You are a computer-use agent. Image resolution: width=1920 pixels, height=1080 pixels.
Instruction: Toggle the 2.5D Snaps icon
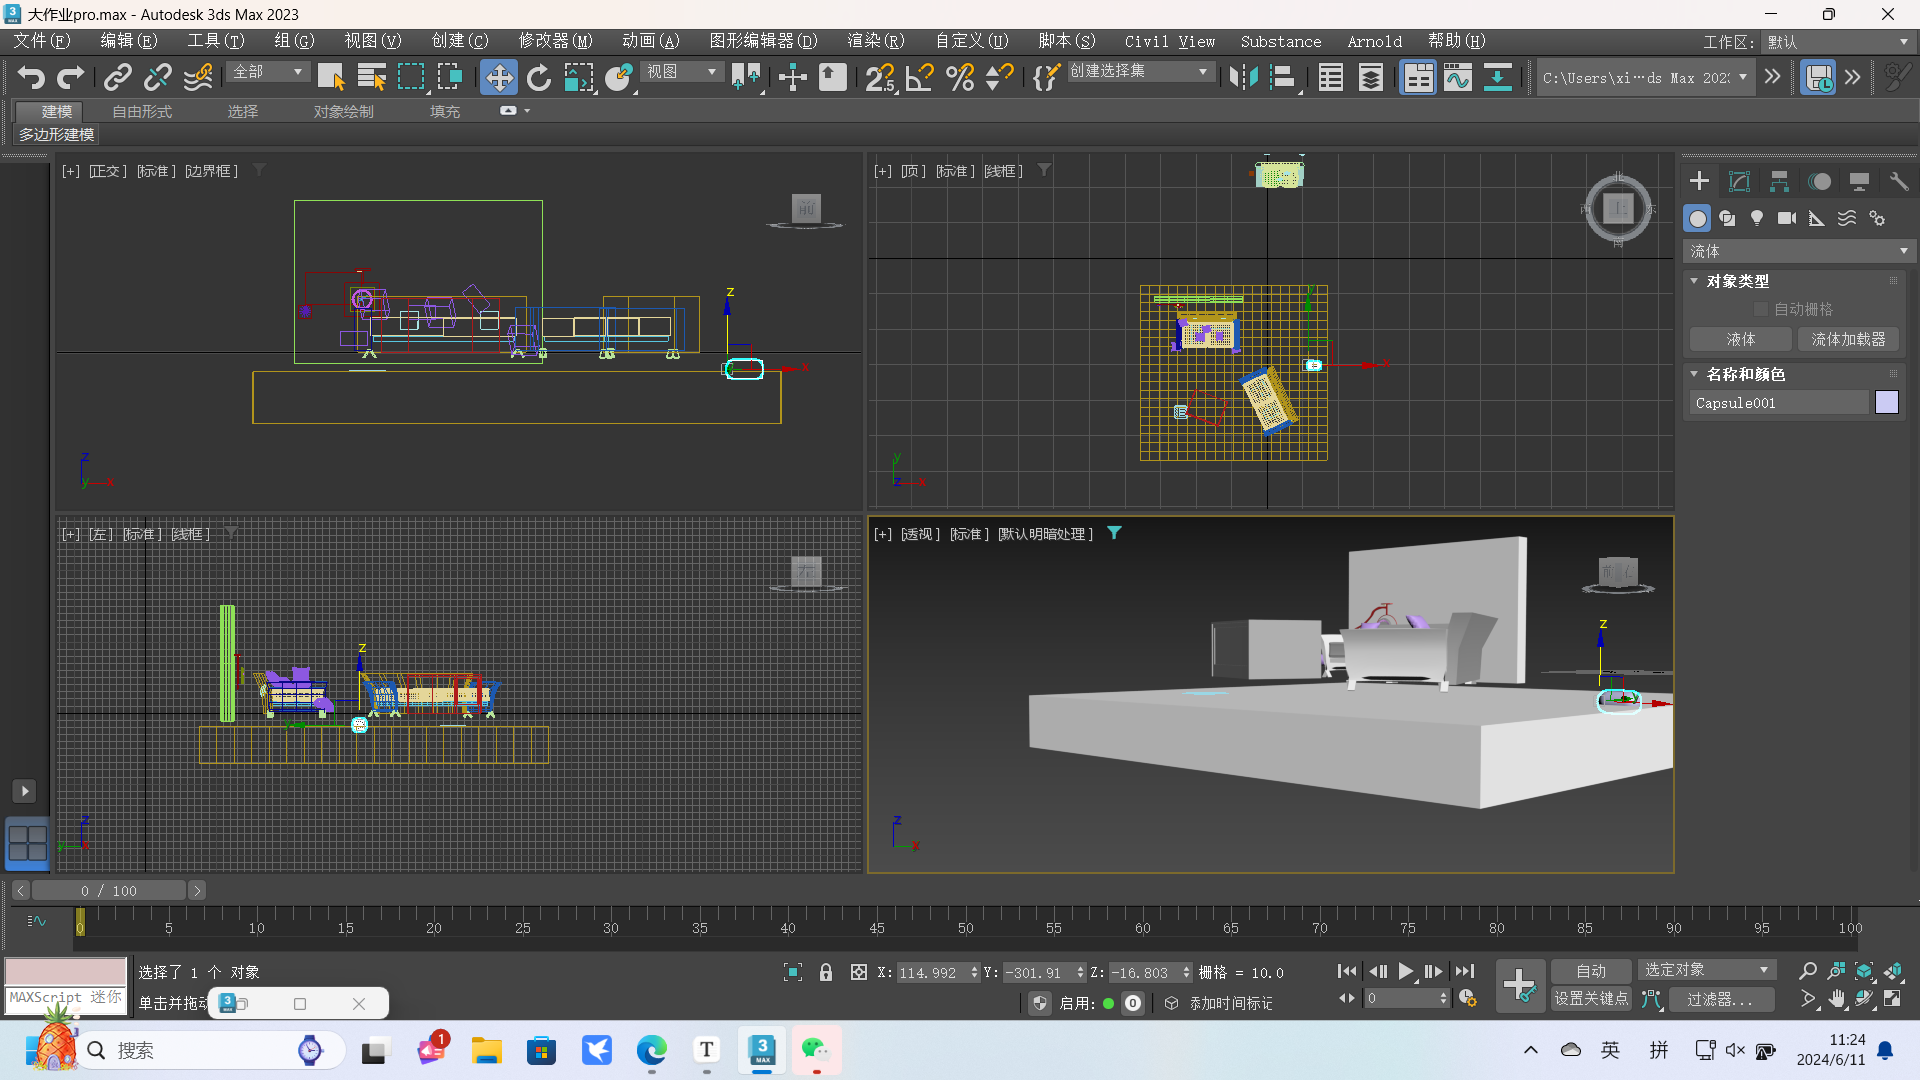coord(880,77)
